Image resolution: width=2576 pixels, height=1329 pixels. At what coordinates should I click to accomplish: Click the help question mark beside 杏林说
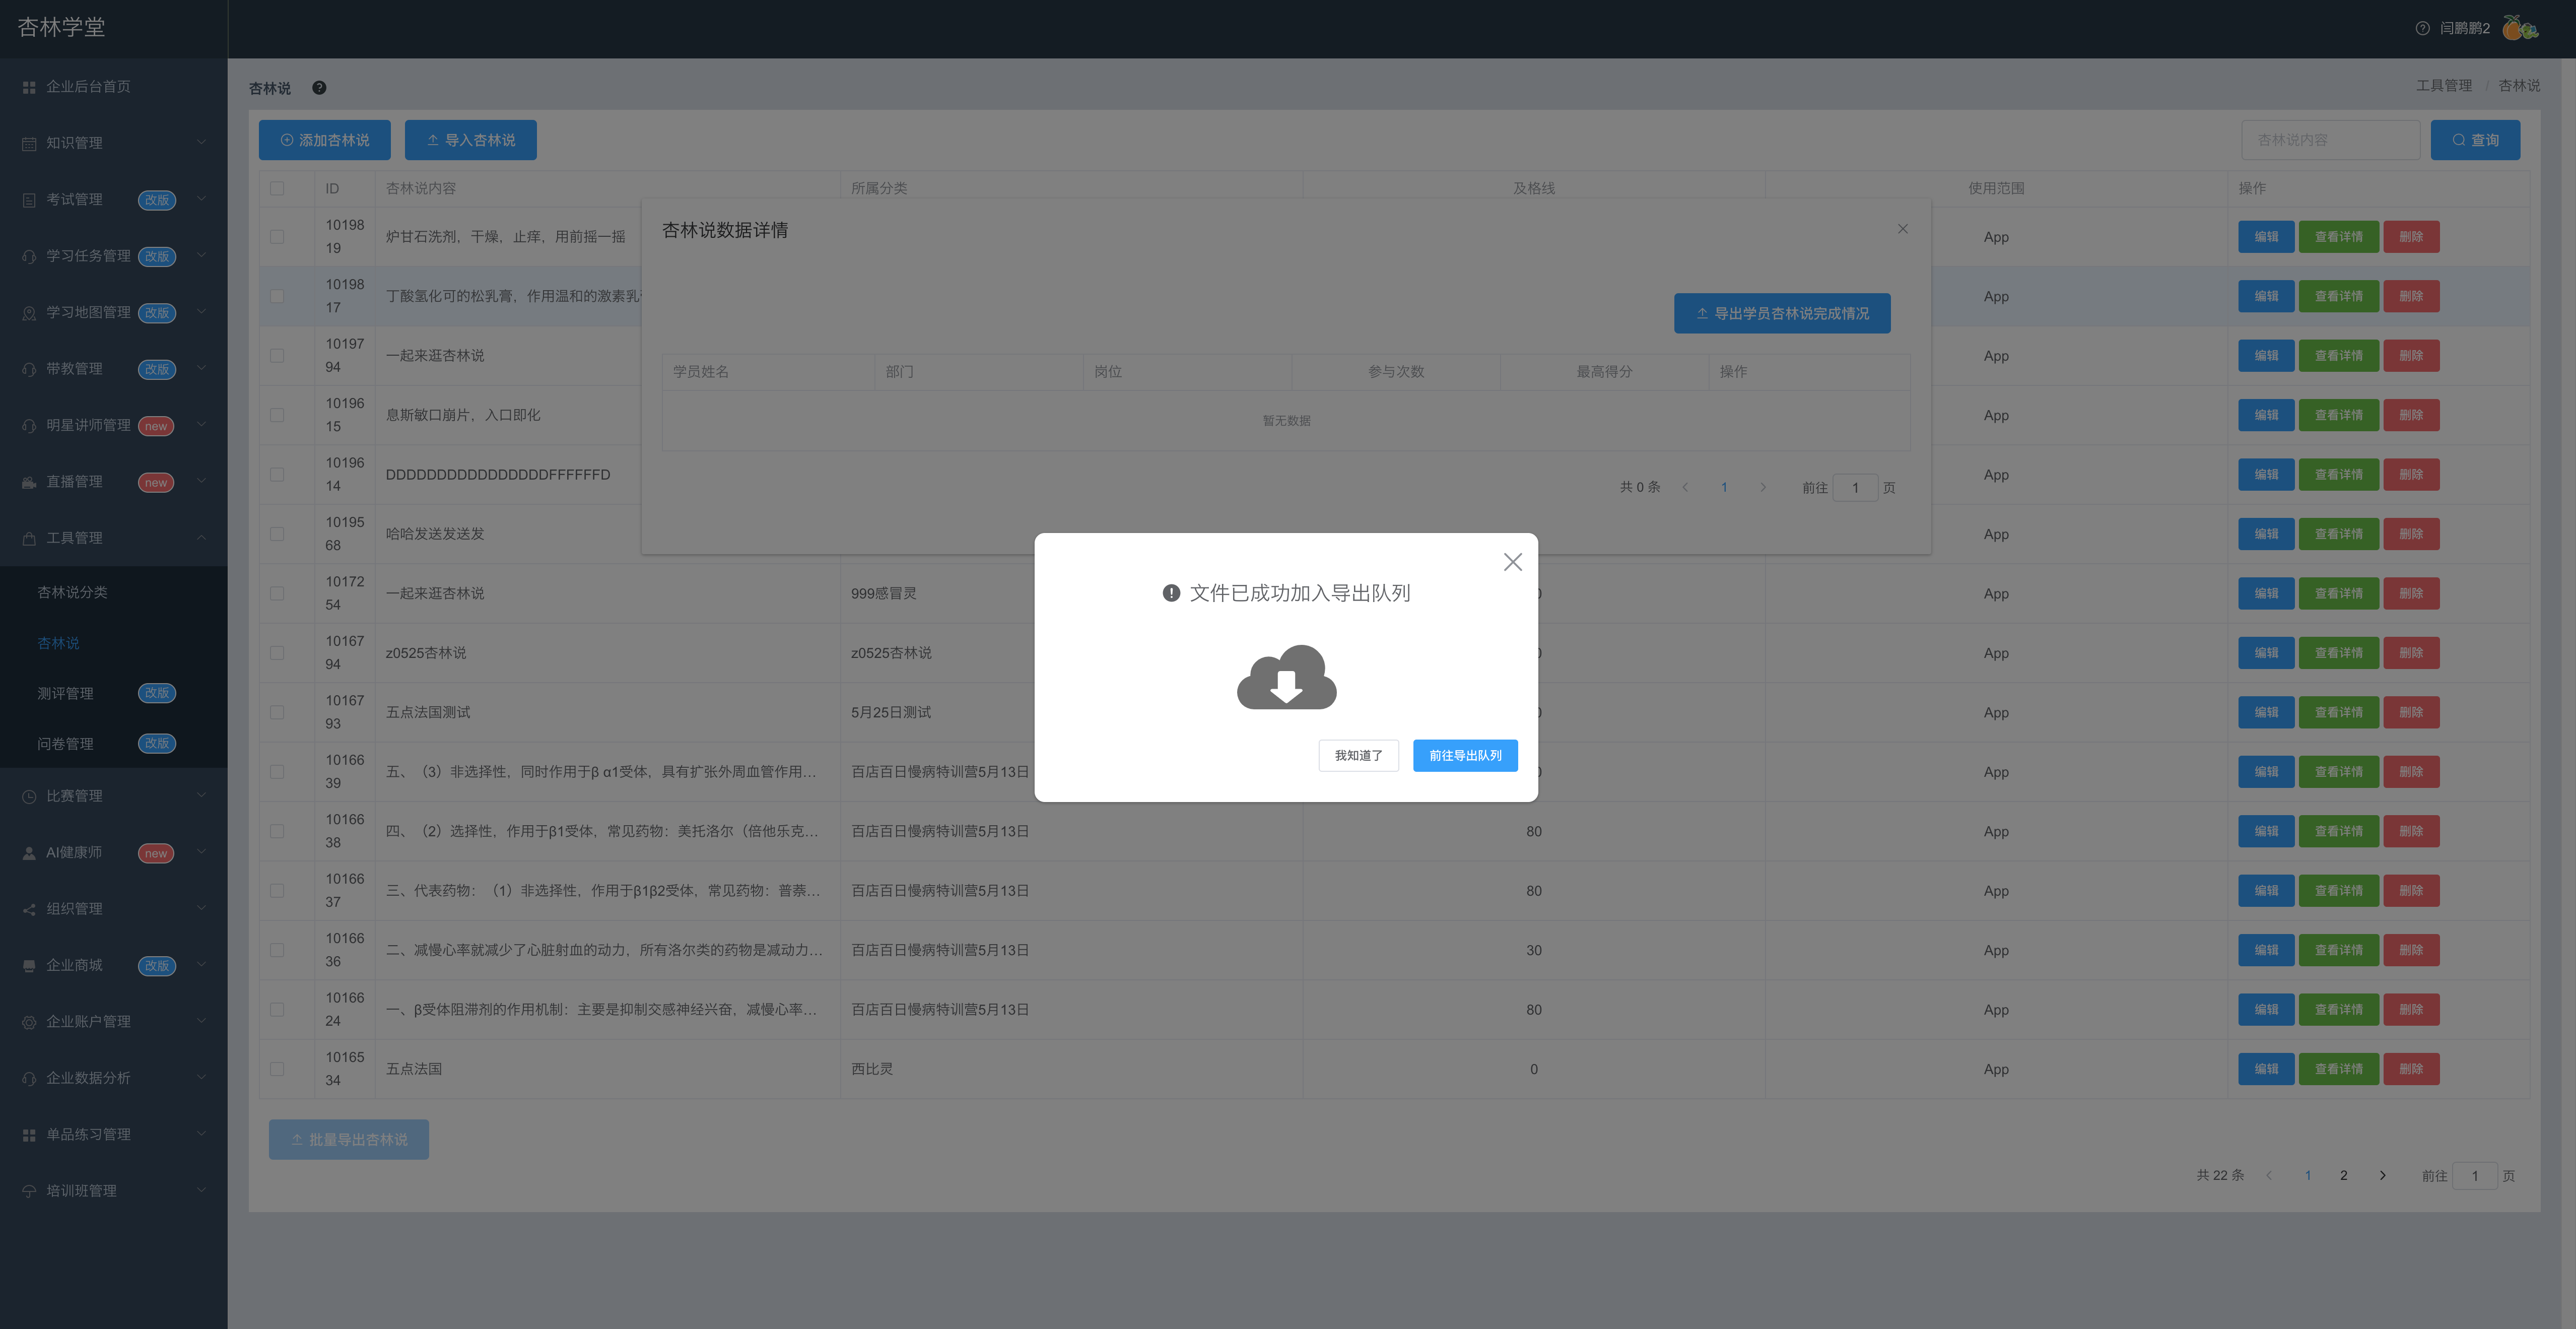point(319,88)
